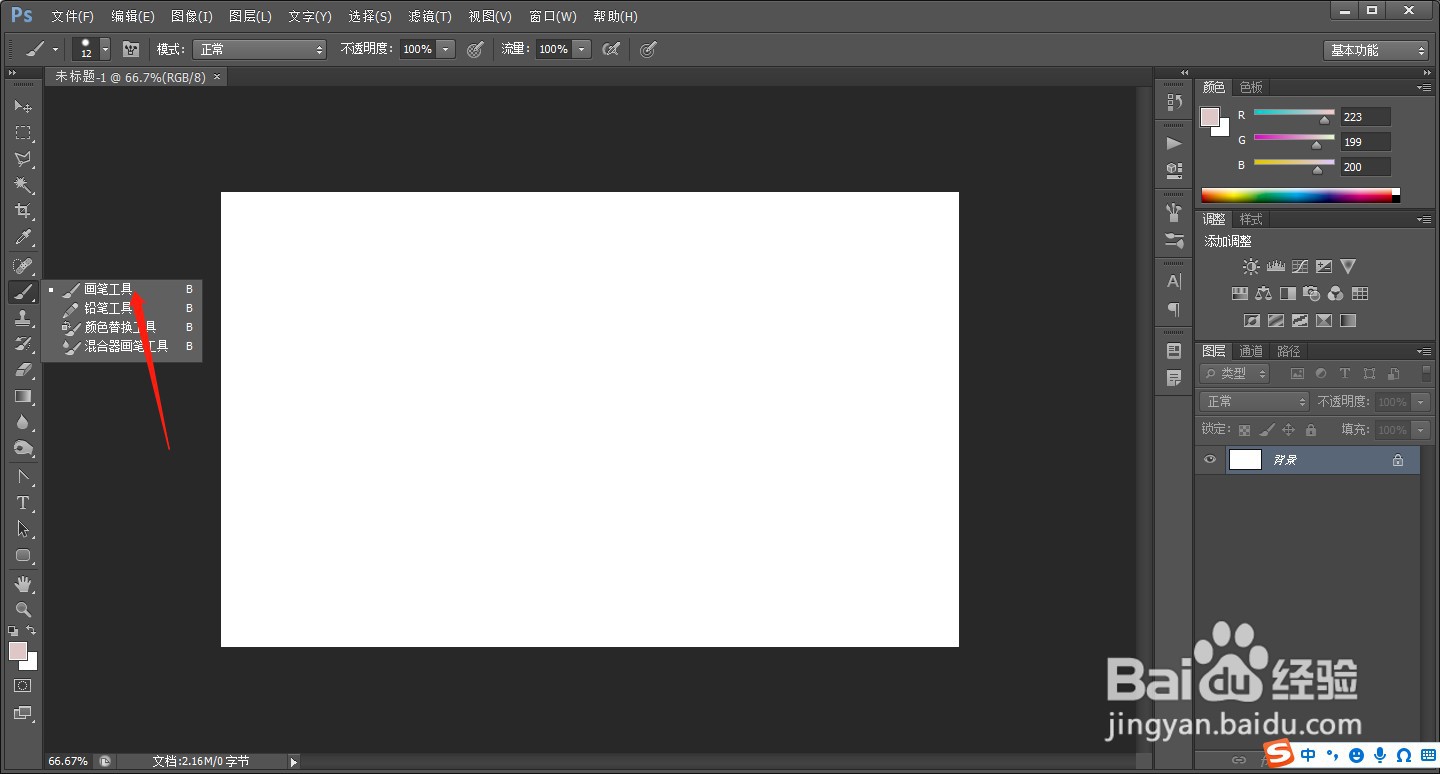
Task: Open the 滤镜(T) menu
Action: 430,17
